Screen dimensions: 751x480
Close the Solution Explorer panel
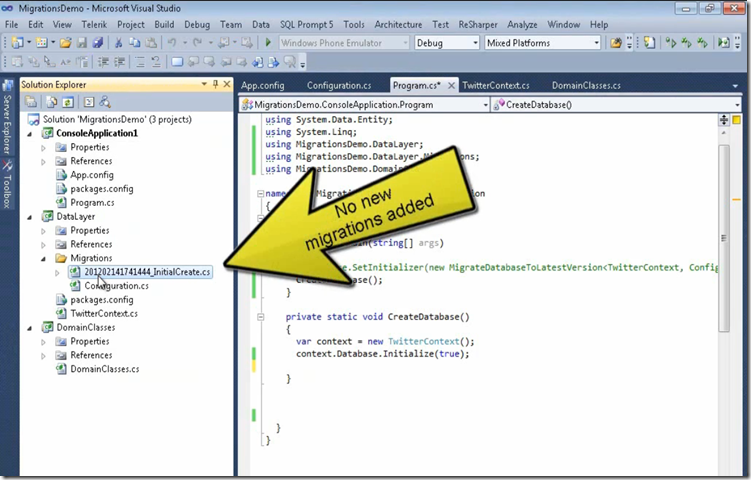pos(227,84)
